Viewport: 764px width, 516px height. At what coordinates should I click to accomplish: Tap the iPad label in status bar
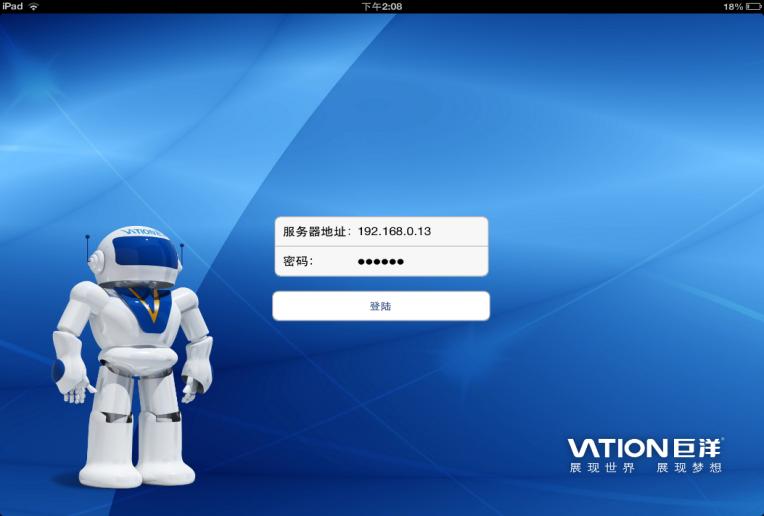click(x=13, y=6)
